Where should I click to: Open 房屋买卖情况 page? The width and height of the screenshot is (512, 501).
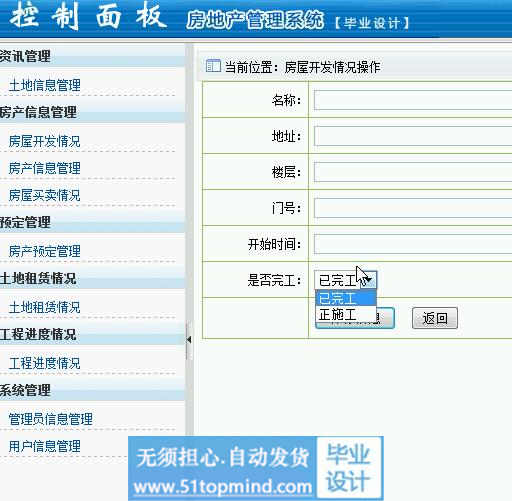click(x=45, y=195)
